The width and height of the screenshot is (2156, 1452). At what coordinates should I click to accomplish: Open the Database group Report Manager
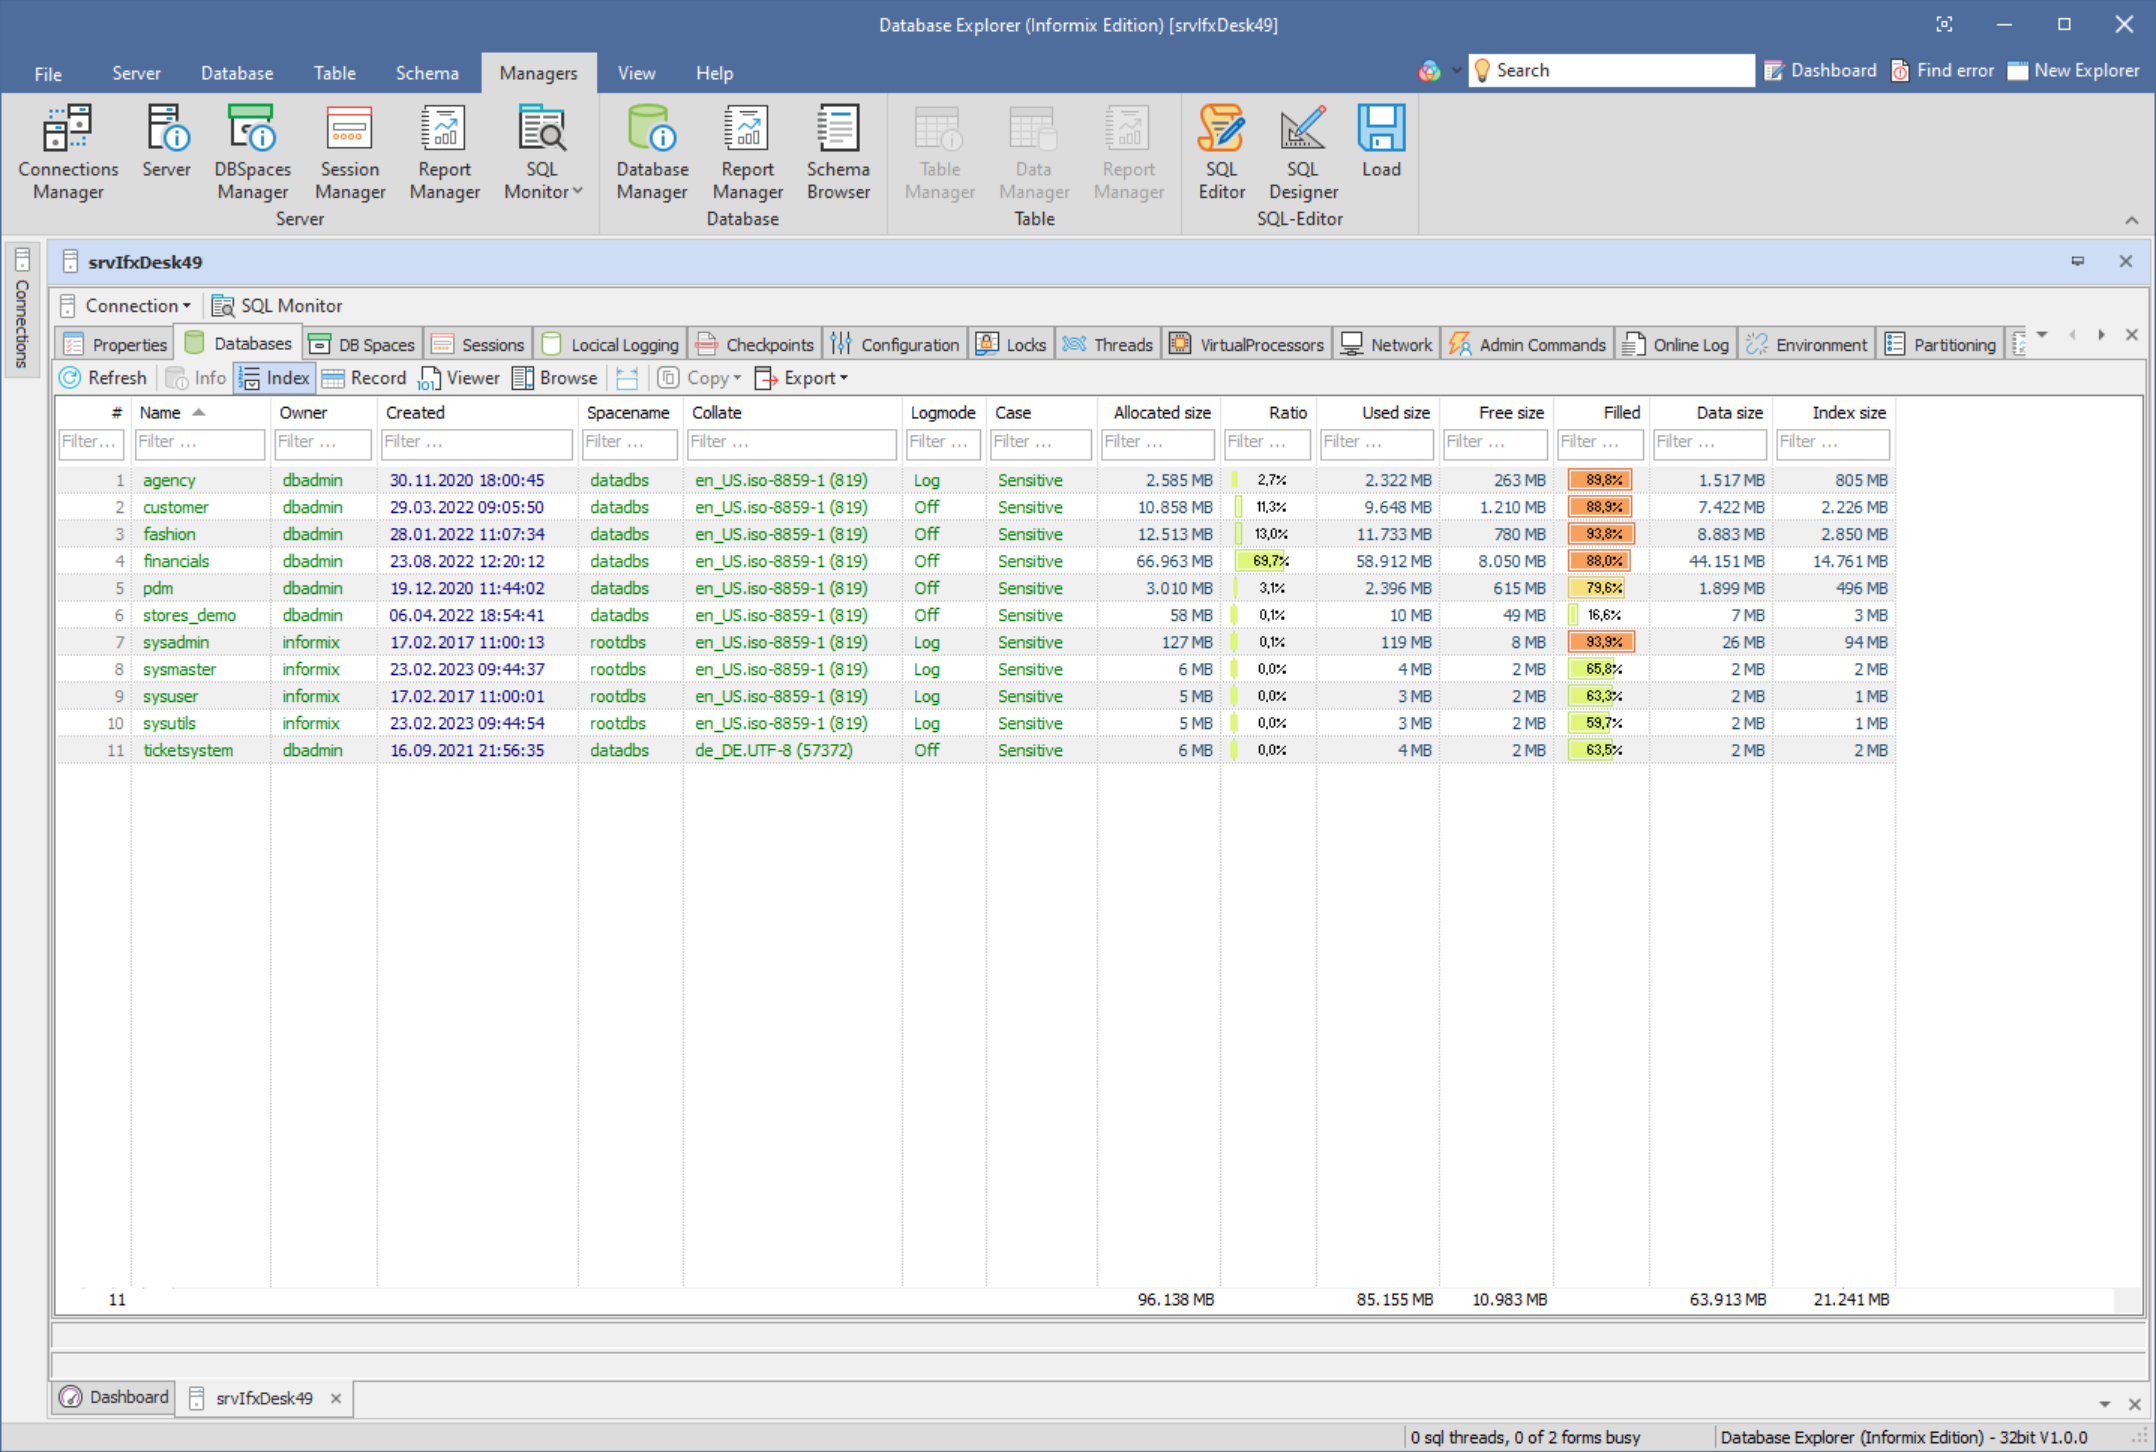point(747,152)
